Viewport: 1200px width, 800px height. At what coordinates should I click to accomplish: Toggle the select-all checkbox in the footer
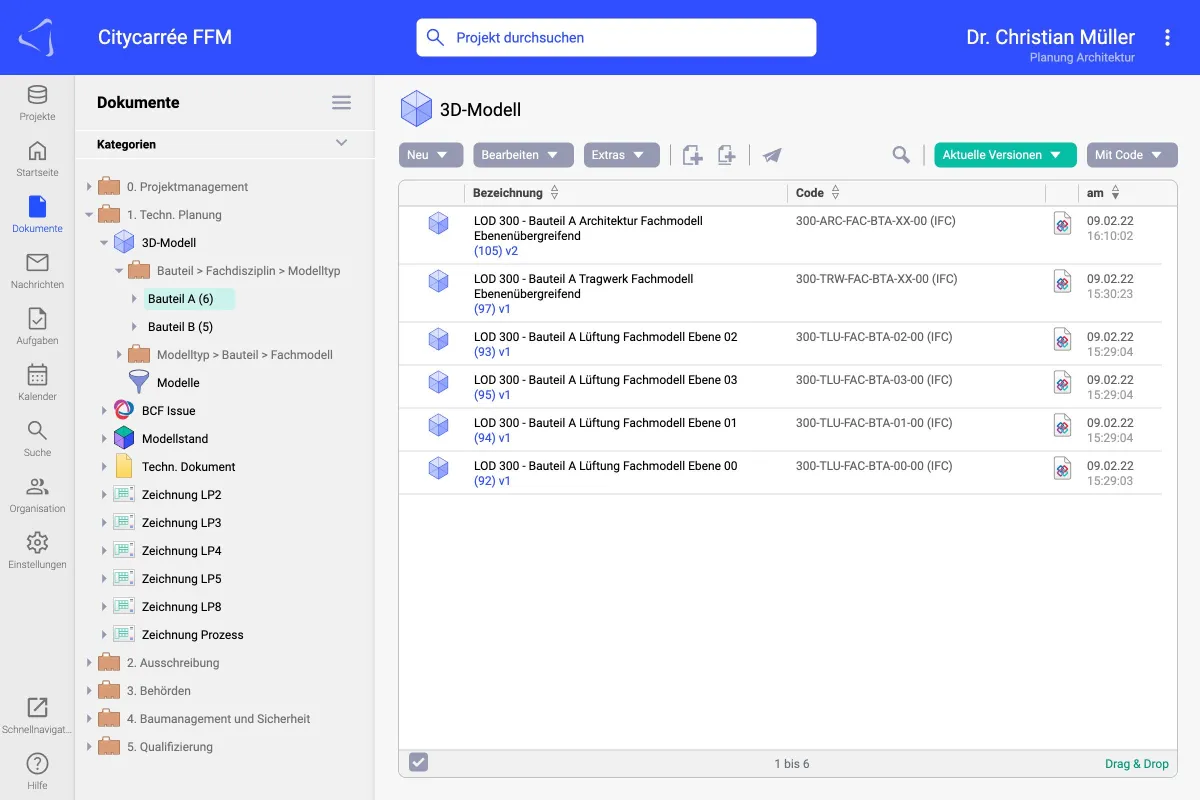419,763
